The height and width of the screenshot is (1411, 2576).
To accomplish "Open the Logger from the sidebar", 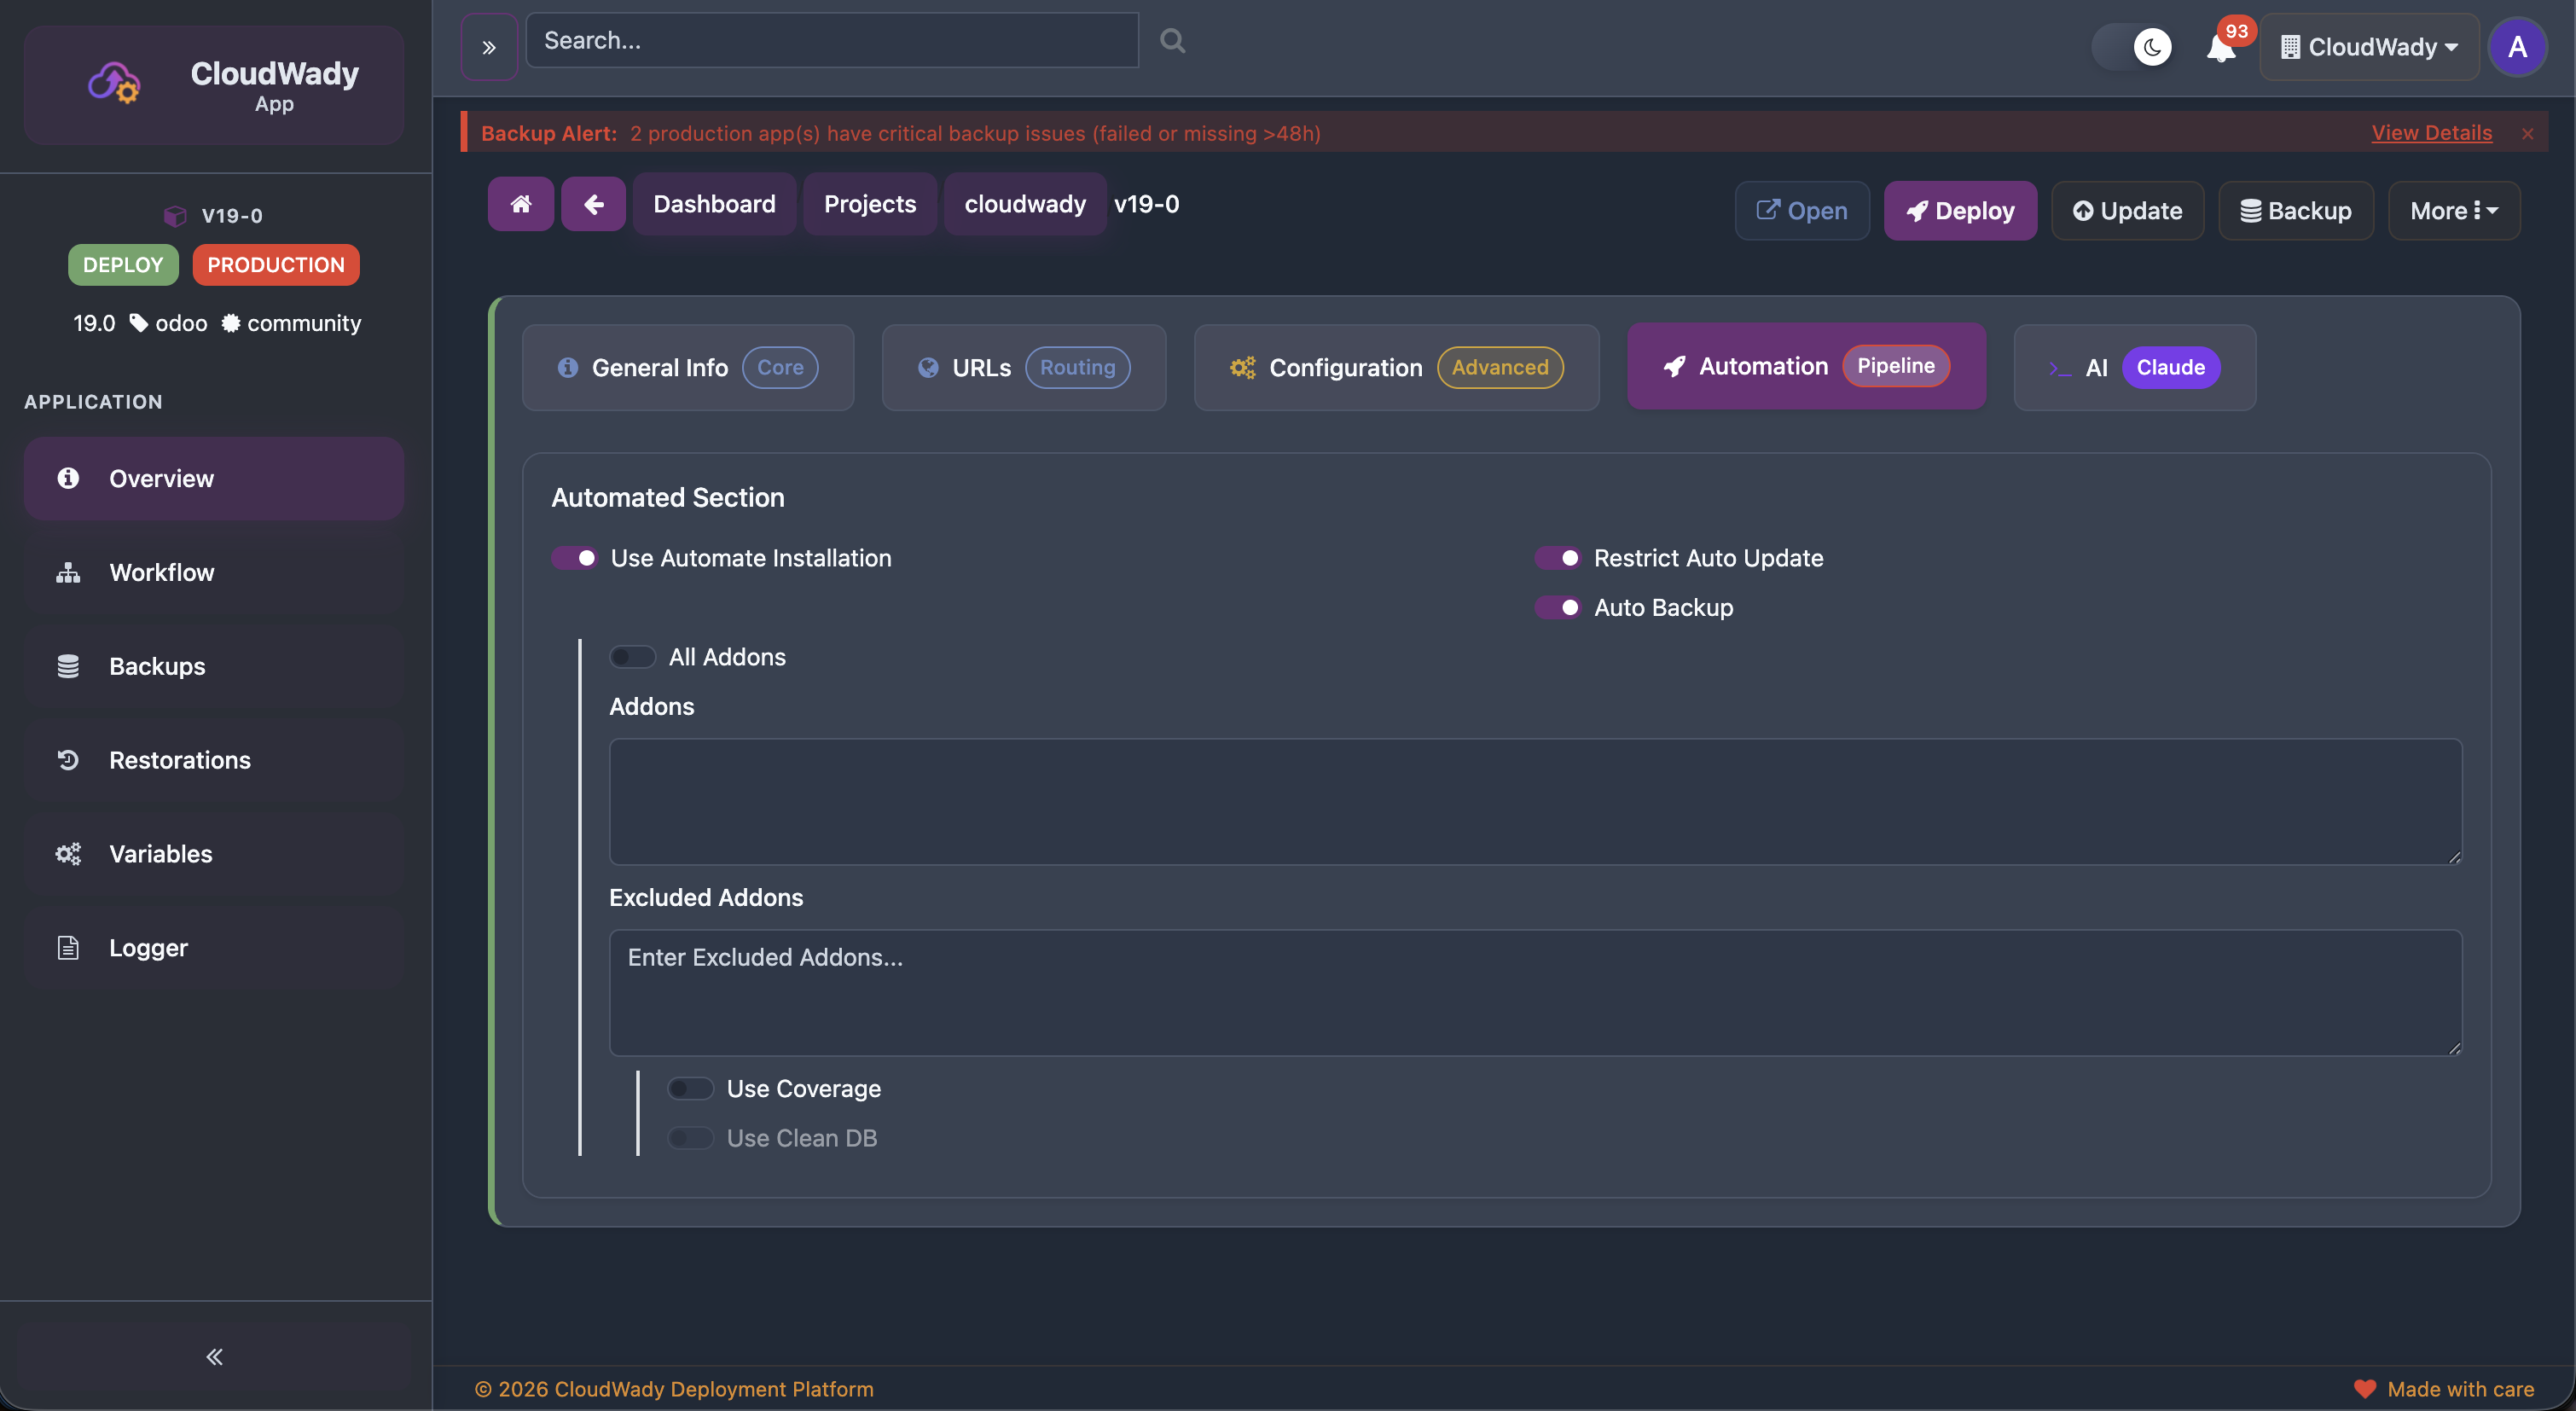I will click(148, 947).
